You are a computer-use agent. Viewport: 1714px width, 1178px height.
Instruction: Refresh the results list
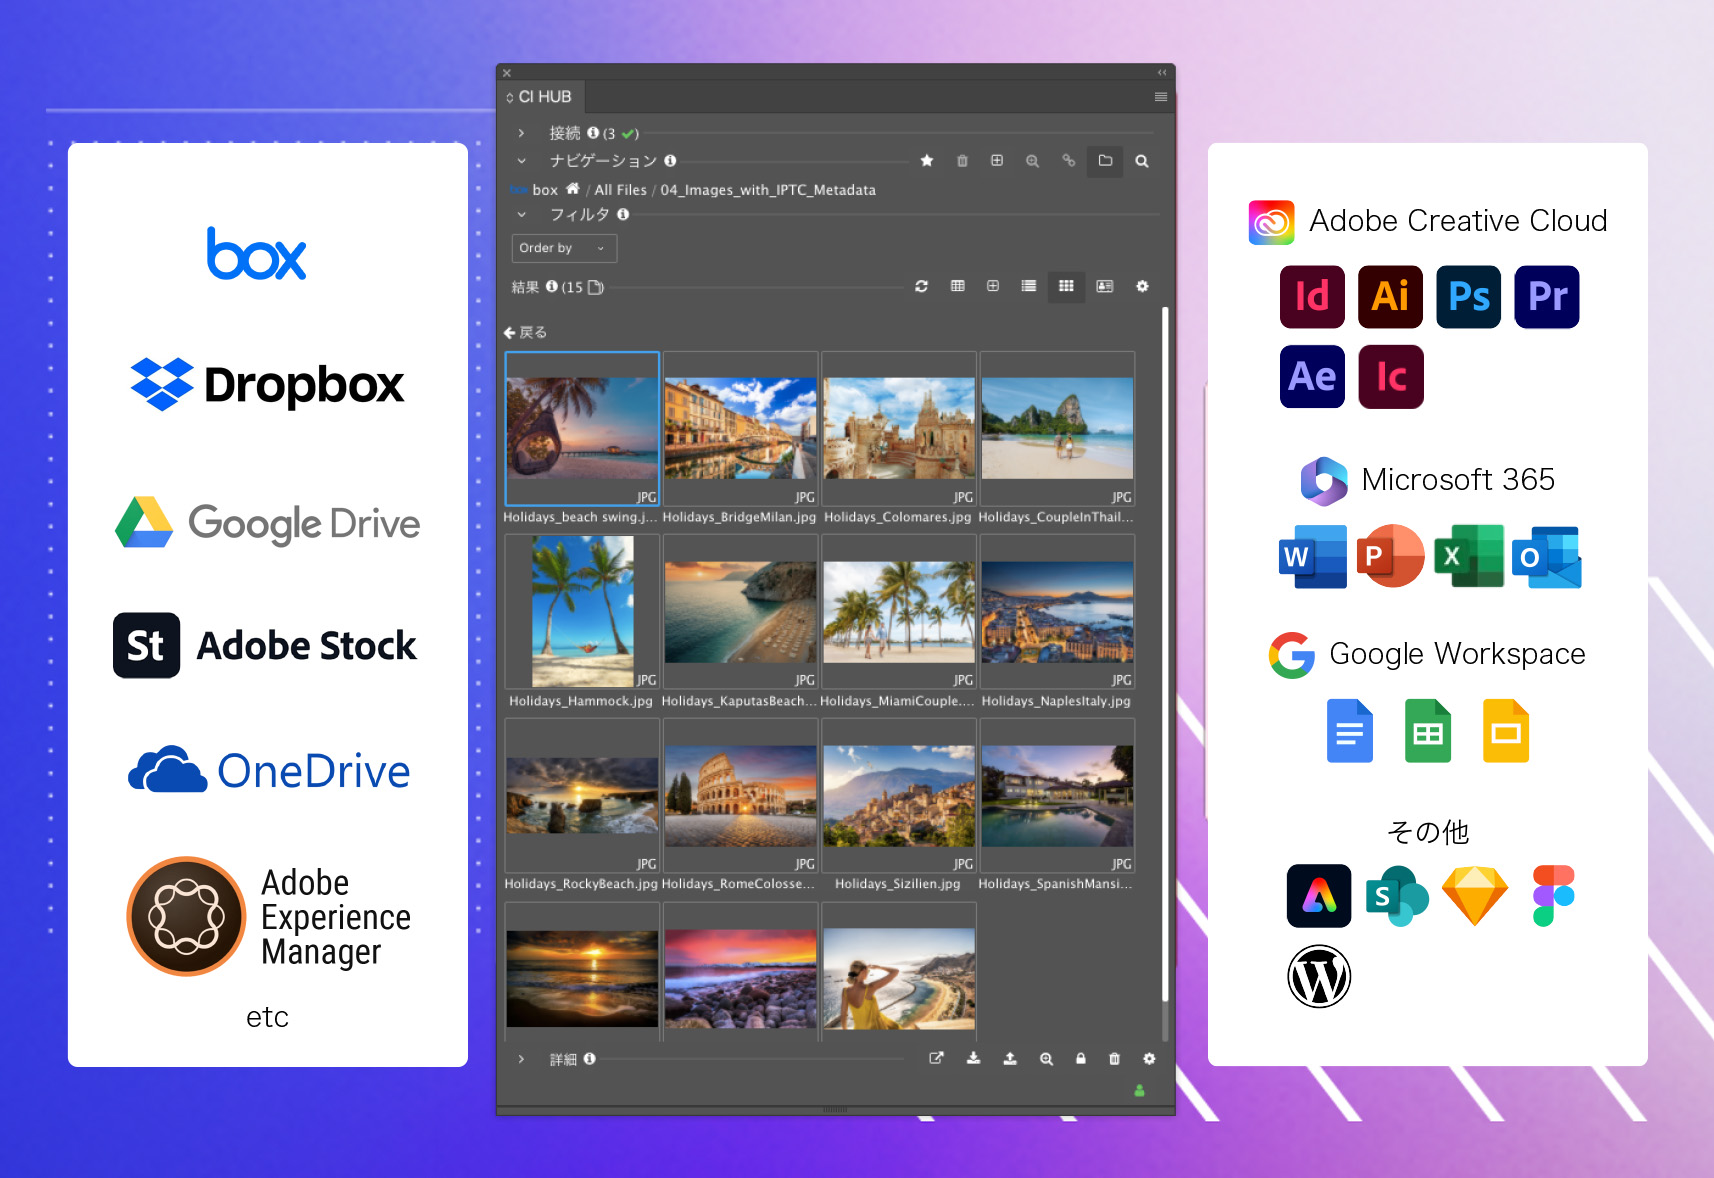pyautogui.click(x=921, y=286)
